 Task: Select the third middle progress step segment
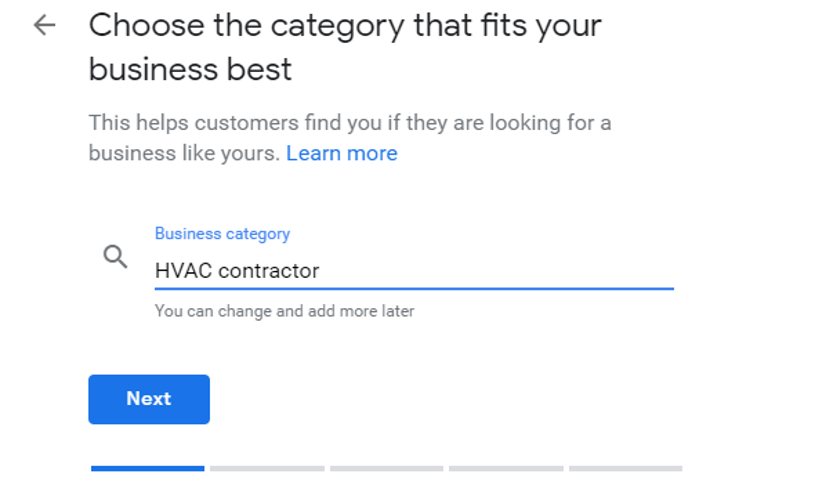pyautogui.click(x=387, y=469)
